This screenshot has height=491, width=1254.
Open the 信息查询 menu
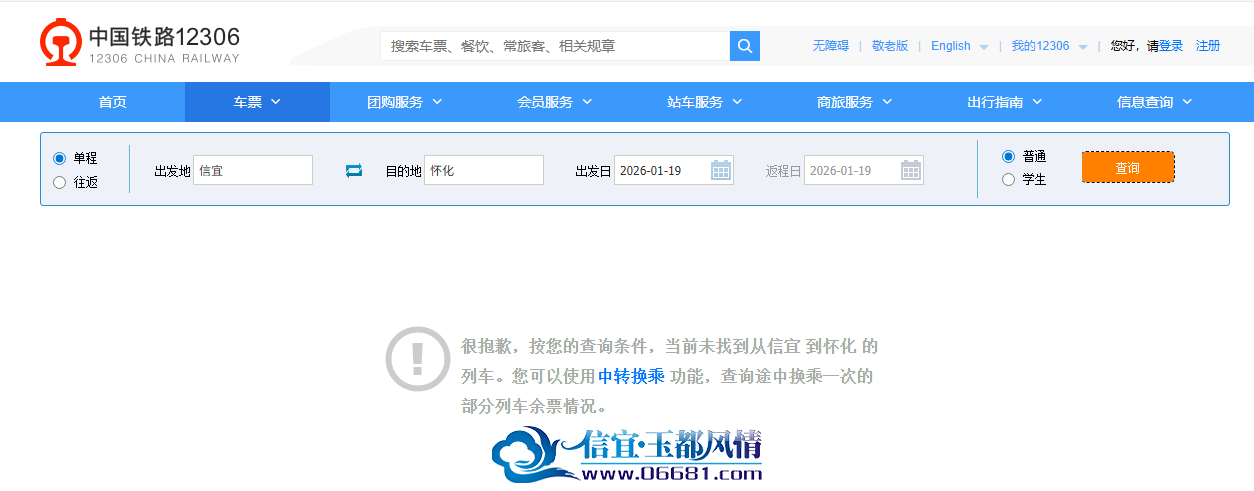point(1155,102)
